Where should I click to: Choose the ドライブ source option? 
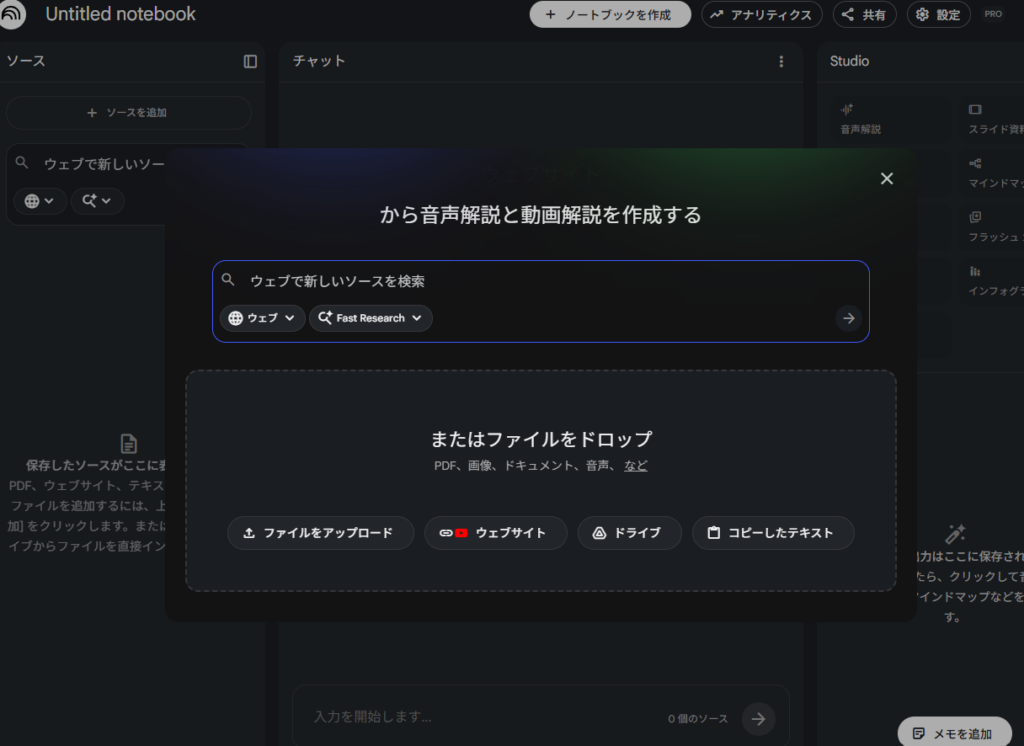629,533
